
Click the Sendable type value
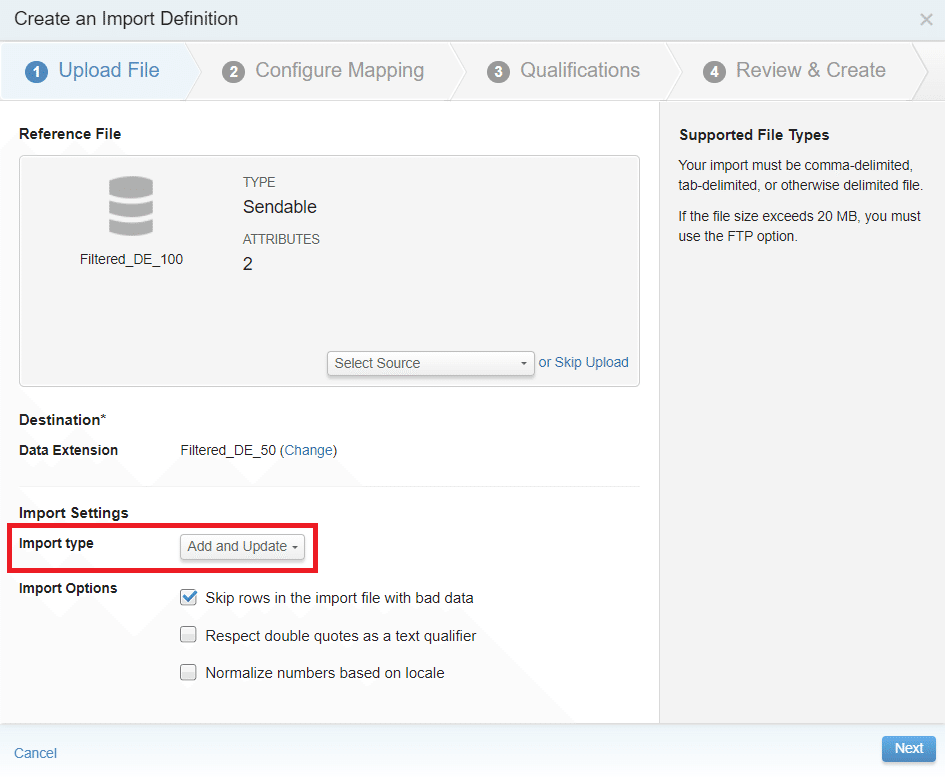point(280,207)
